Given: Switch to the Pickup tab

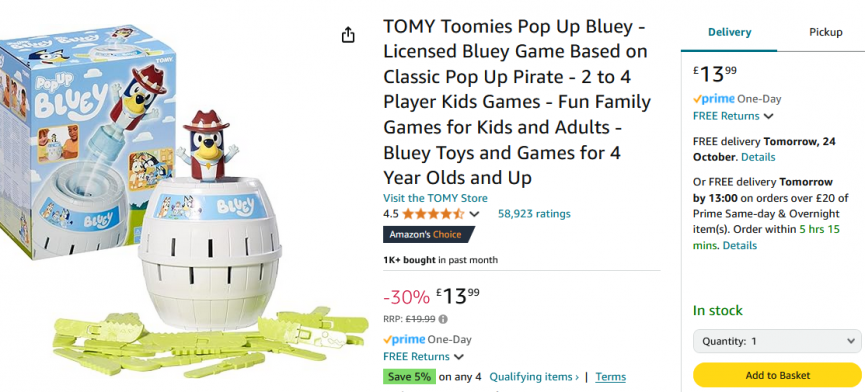Looking at the screenshot, I should coord(825,32).
